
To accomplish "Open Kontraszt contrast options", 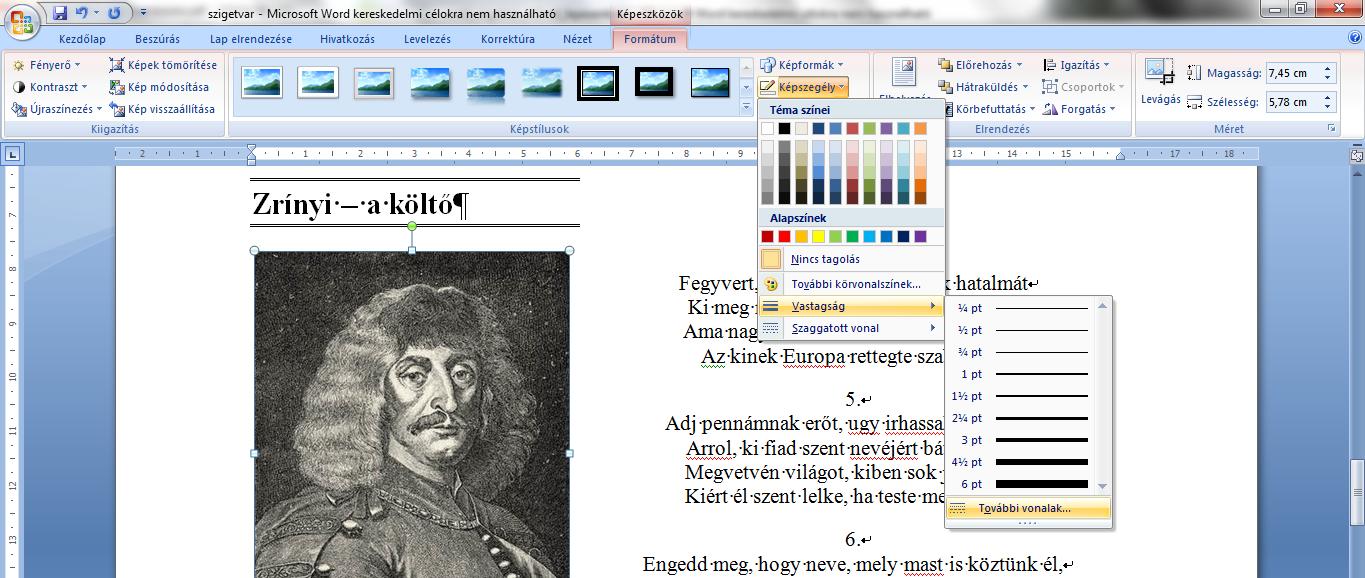I will pos(50,87).
